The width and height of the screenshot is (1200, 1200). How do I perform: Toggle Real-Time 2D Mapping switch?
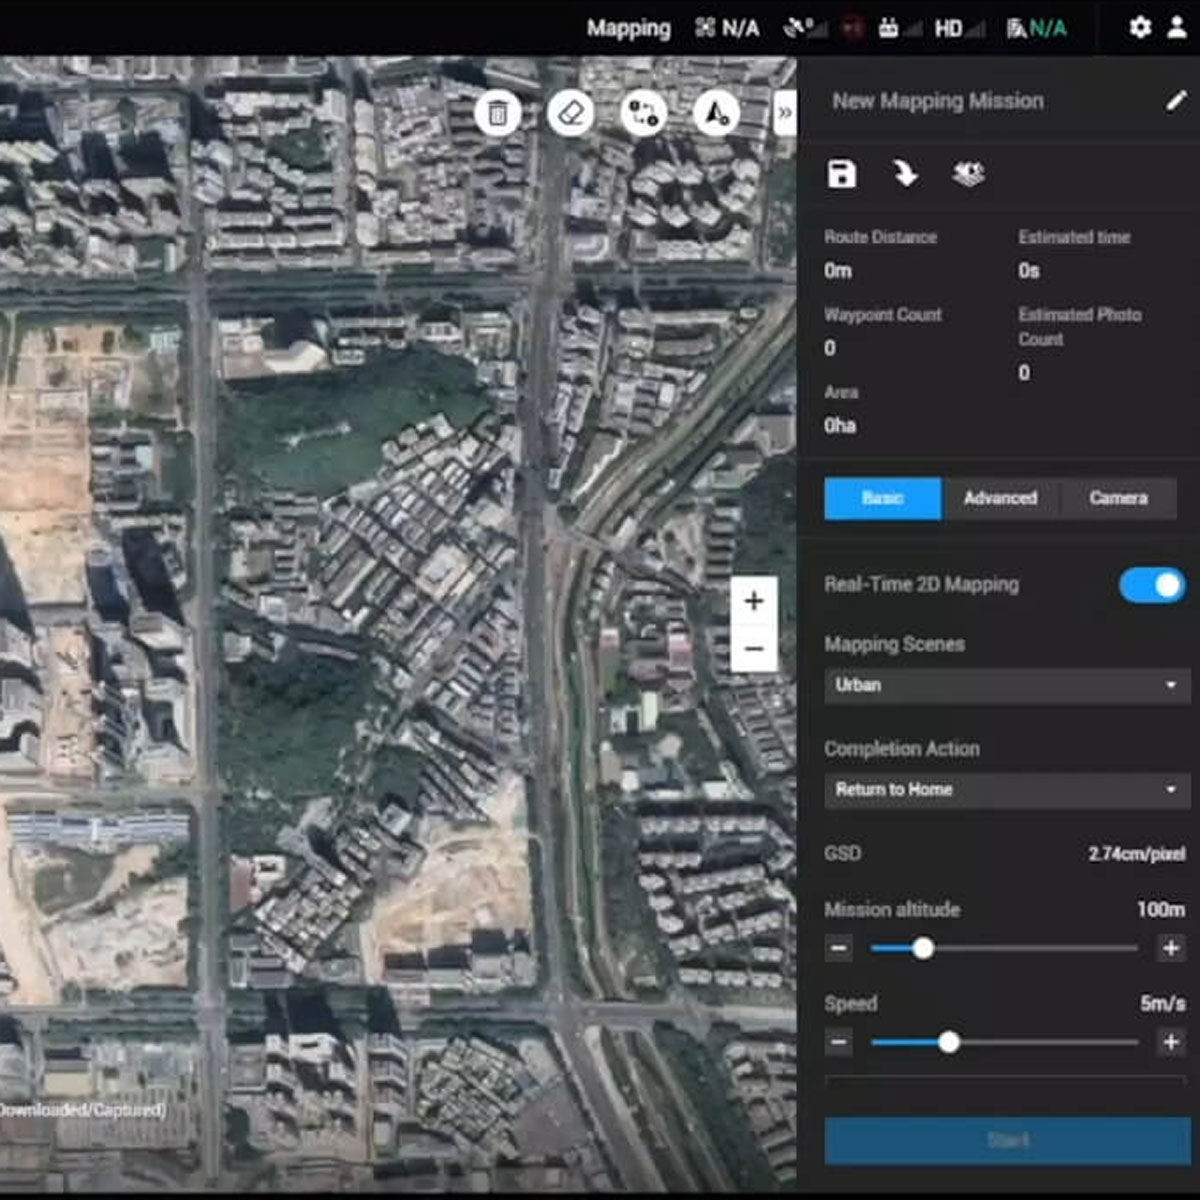click(1152, 585)
